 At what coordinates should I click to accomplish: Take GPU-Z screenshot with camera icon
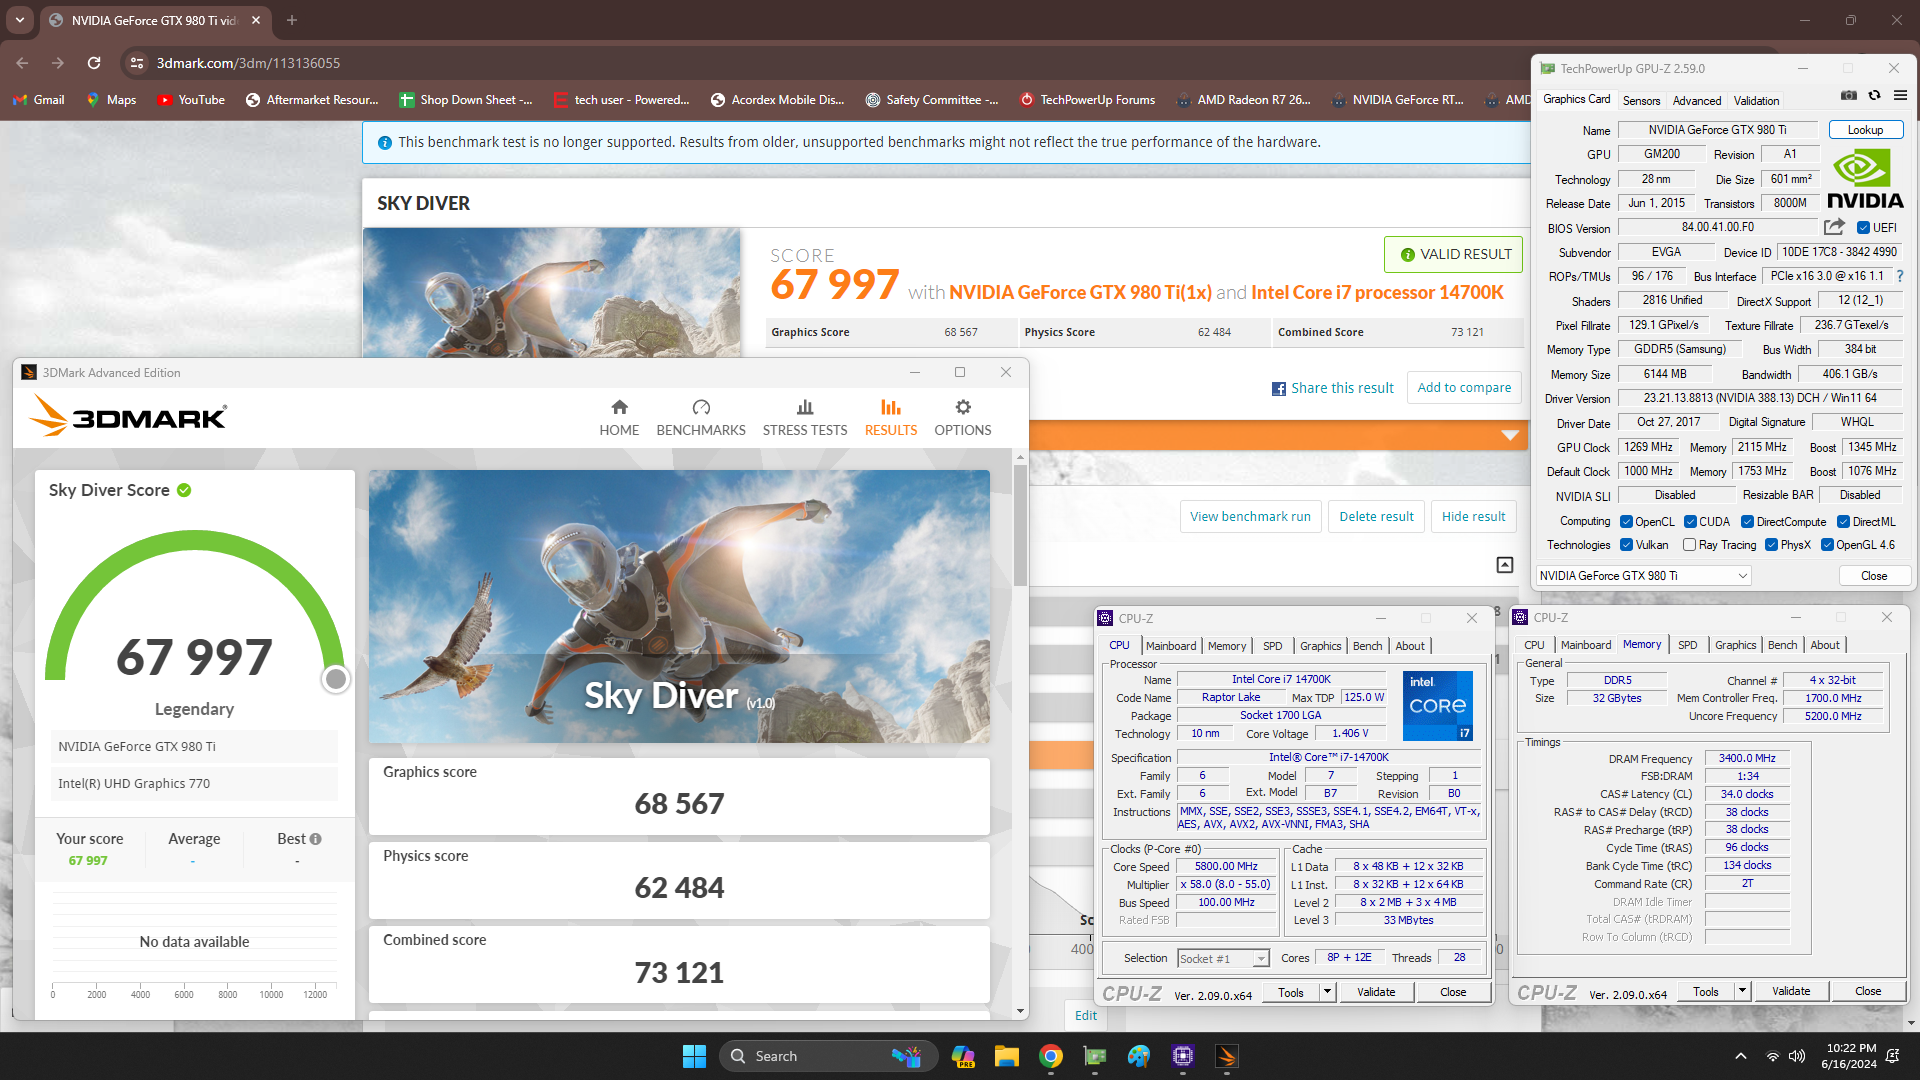tap(1849, 96)
